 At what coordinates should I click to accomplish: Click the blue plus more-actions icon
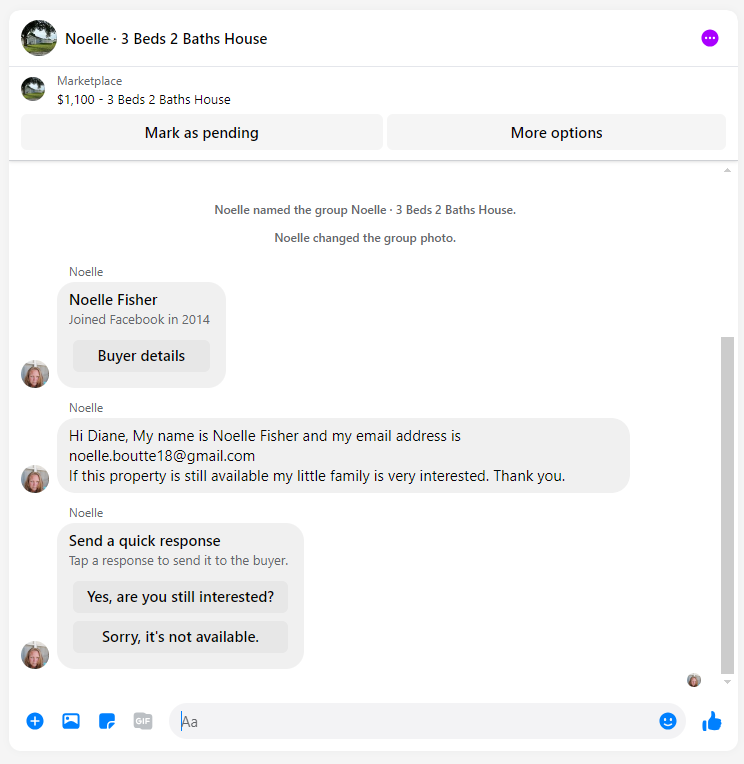35,721
